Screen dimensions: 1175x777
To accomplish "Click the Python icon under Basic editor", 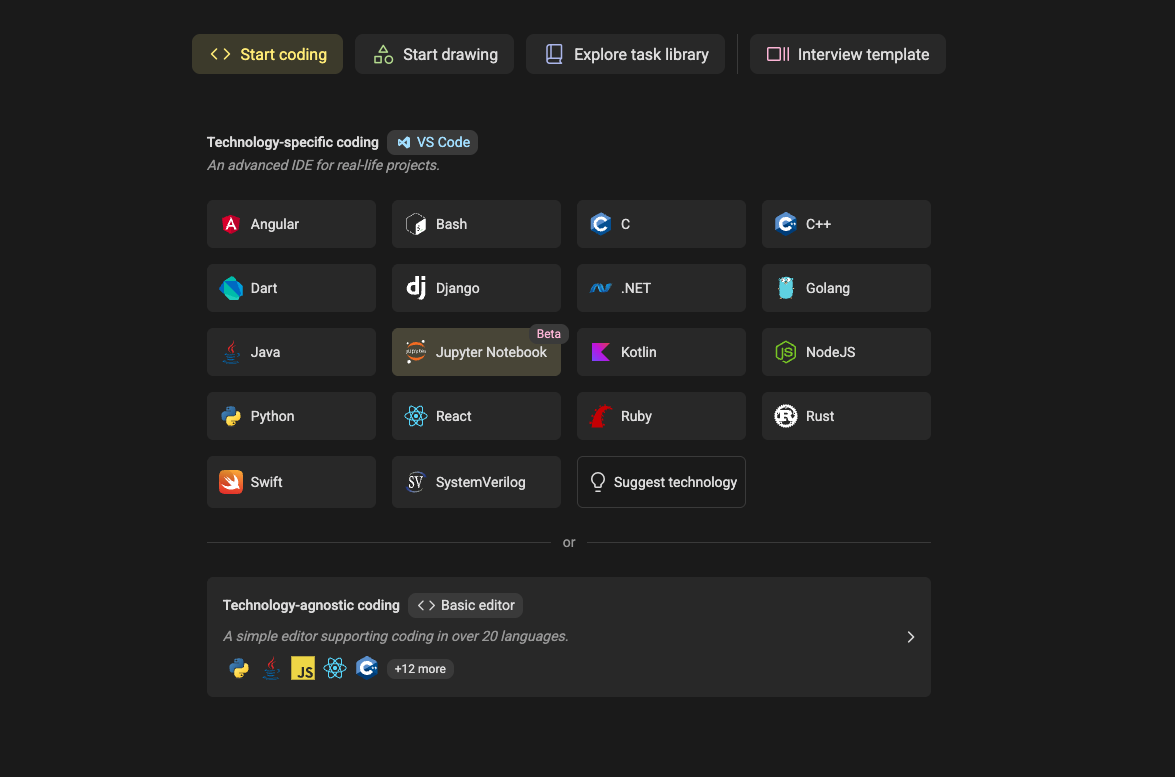I will pos(239,668).
